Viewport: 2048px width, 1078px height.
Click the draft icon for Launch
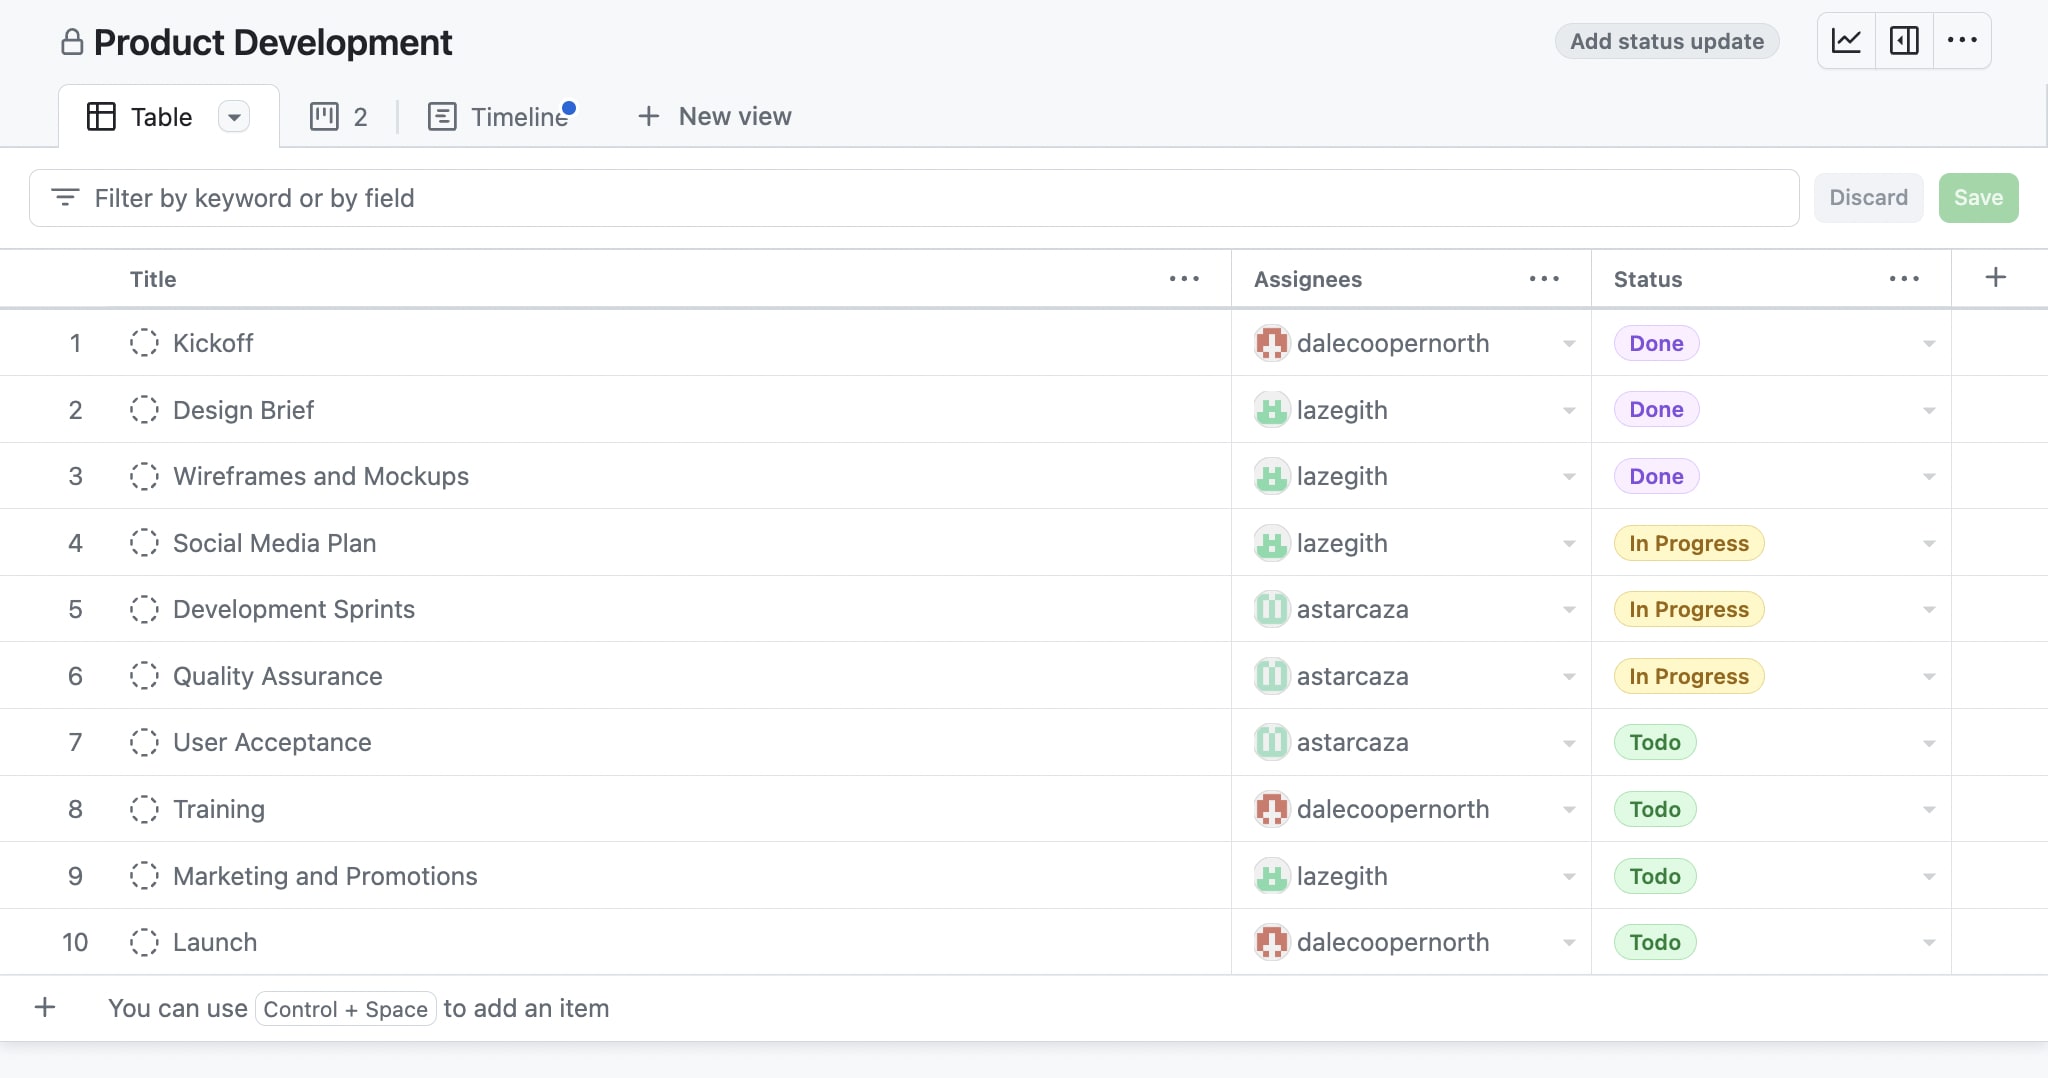(x=144, y=942)
